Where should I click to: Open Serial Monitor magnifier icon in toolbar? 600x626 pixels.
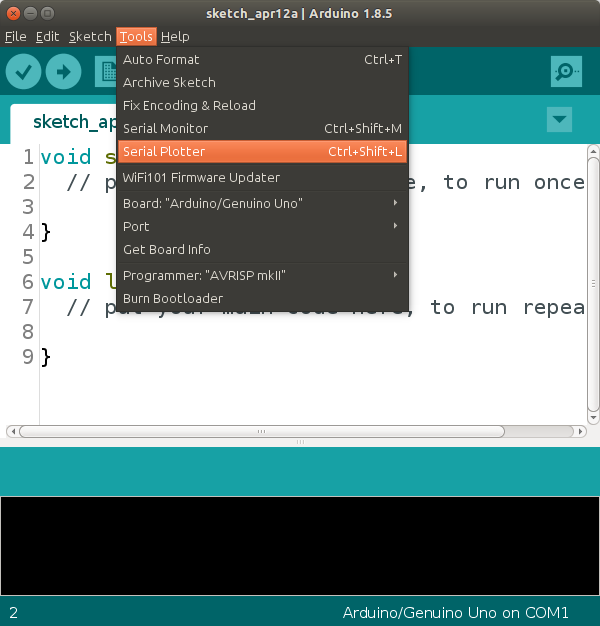coord(566,72)
